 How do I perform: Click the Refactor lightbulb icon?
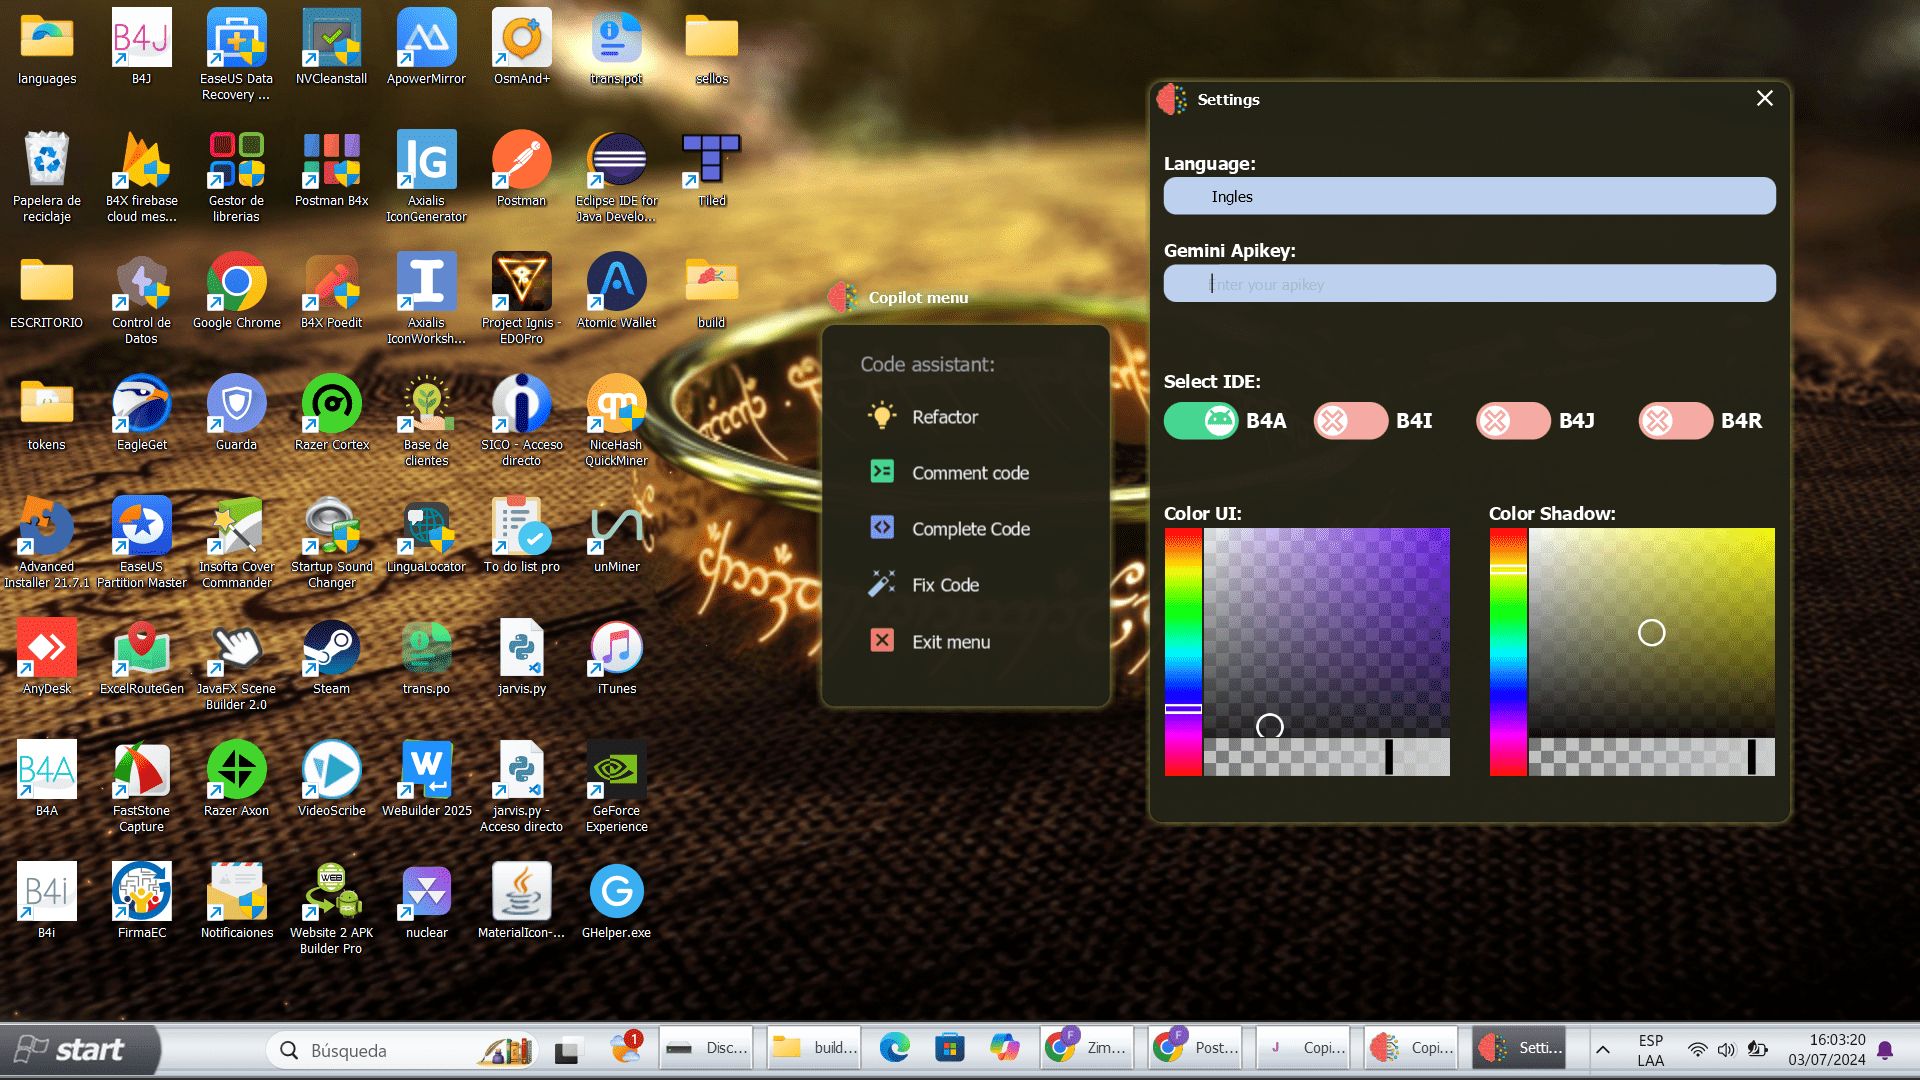pos(881,416)
